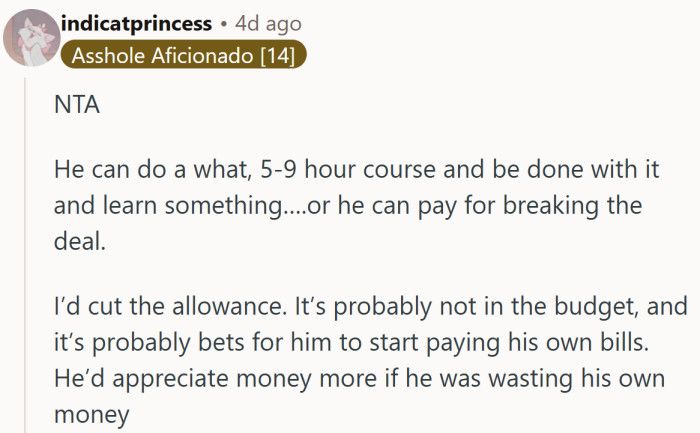Click the username indicatprincess
The height and width of the screenshot is (433, 700).
click(x=136, y=22)
